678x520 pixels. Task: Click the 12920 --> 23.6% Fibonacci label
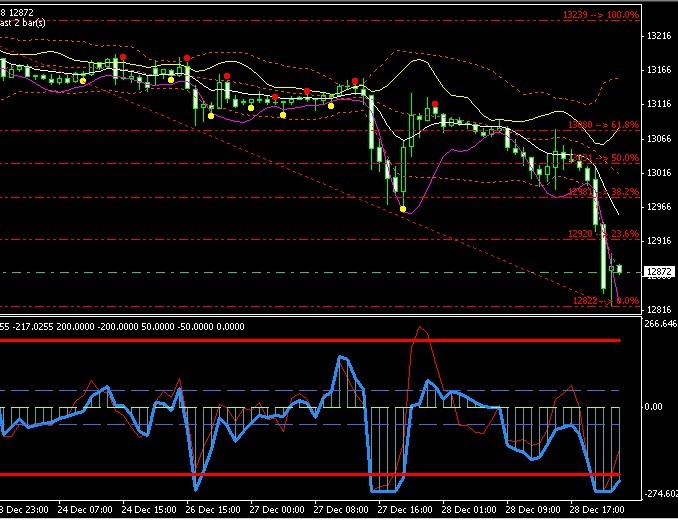coord(603,234)
